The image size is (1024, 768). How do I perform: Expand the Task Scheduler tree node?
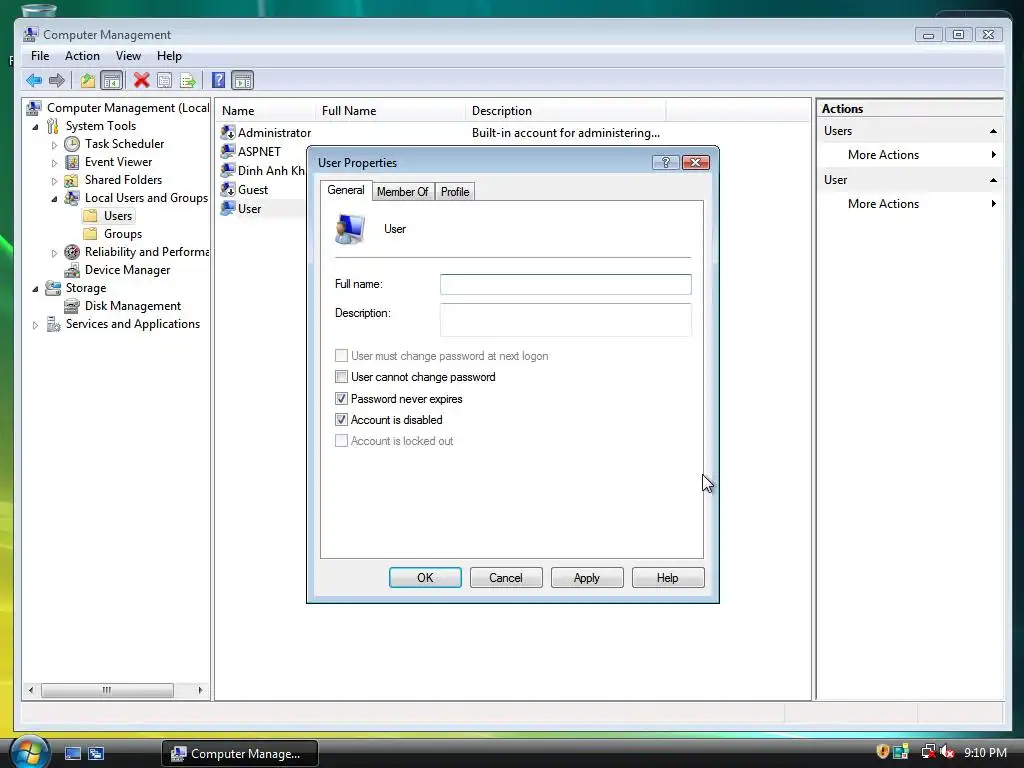(54, 145)
